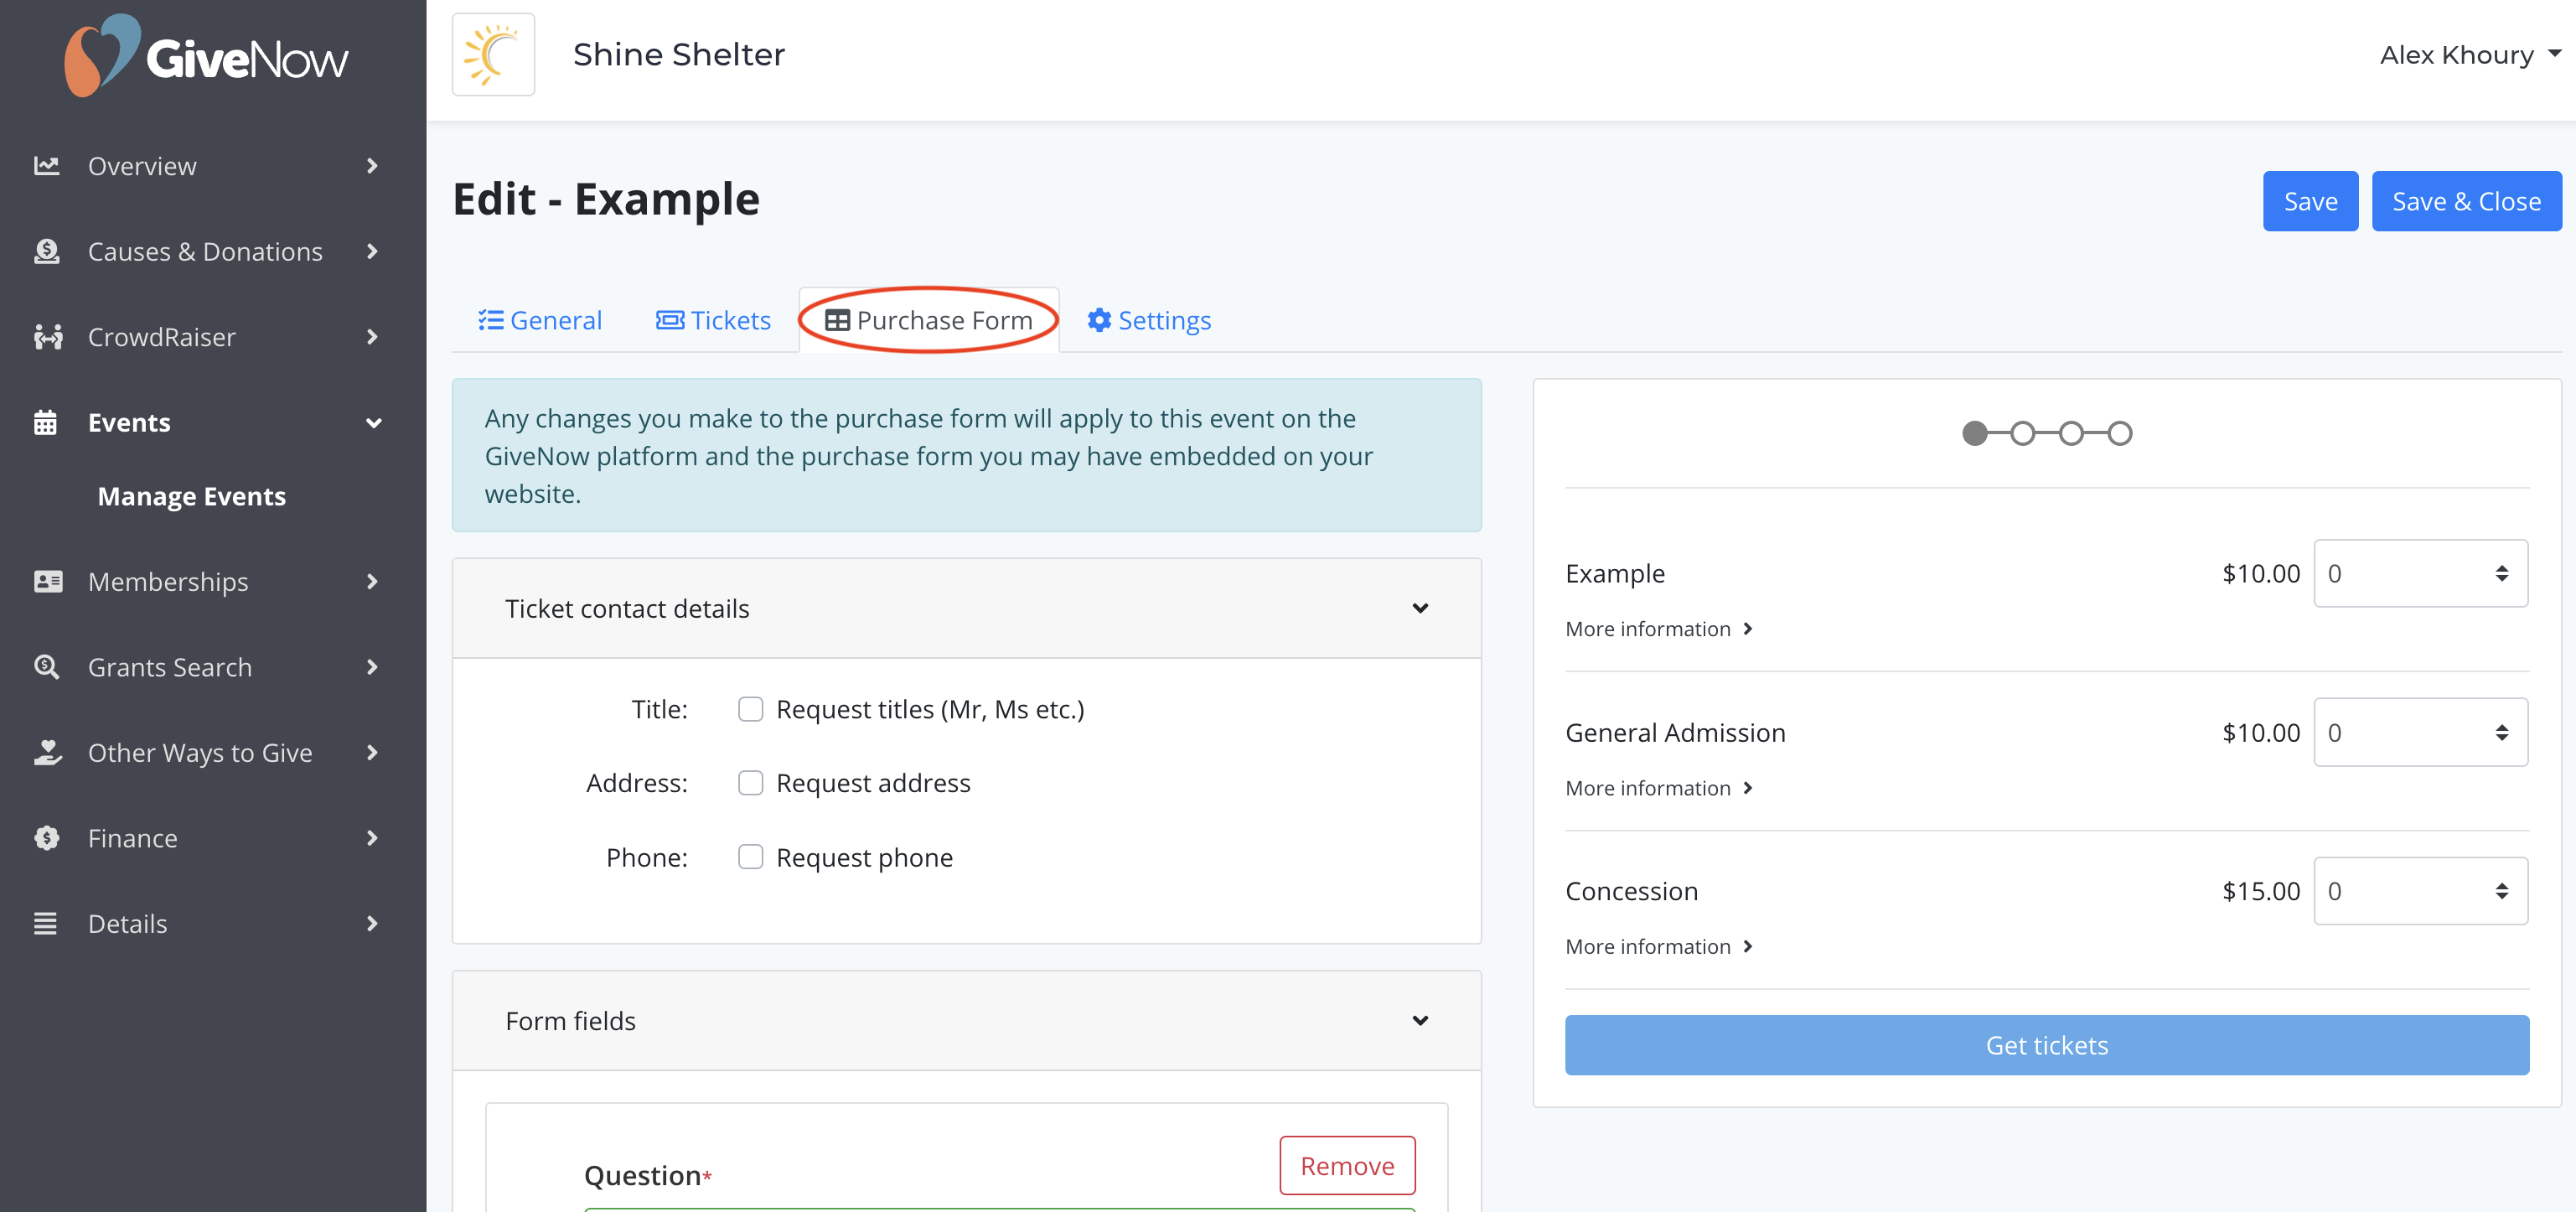Click the second step circle in progress indicator
The height and width of the screenshot is (1212, 2576).
pyautogui.click(x=2022, y=433)
